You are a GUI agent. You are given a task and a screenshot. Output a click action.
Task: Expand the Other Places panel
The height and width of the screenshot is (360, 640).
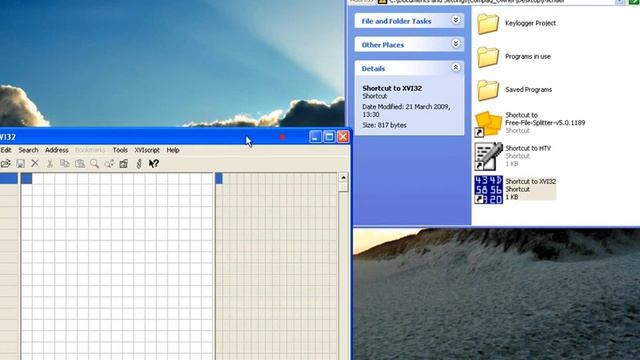456,44
